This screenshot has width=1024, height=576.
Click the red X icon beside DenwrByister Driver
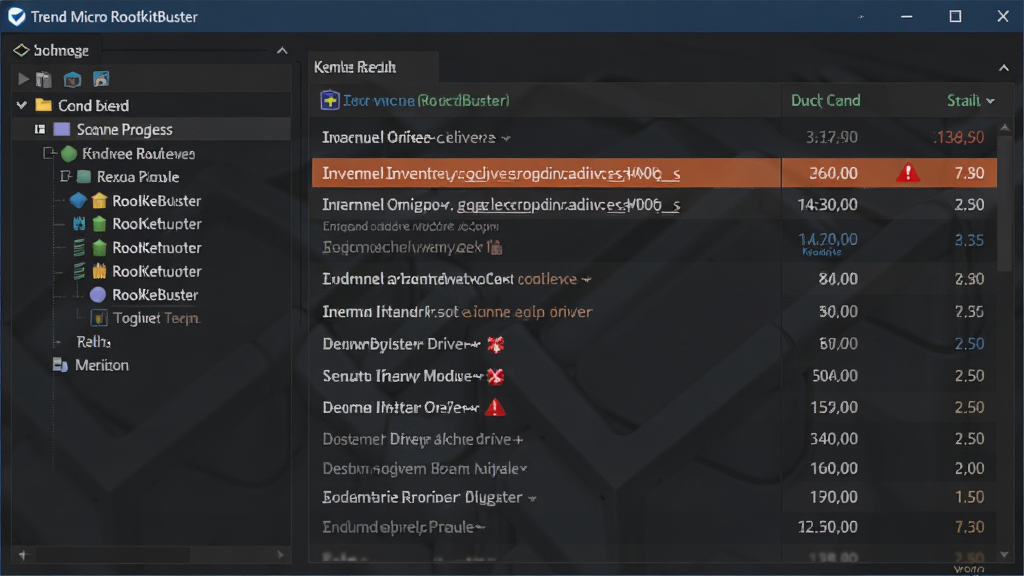[496, 344]
